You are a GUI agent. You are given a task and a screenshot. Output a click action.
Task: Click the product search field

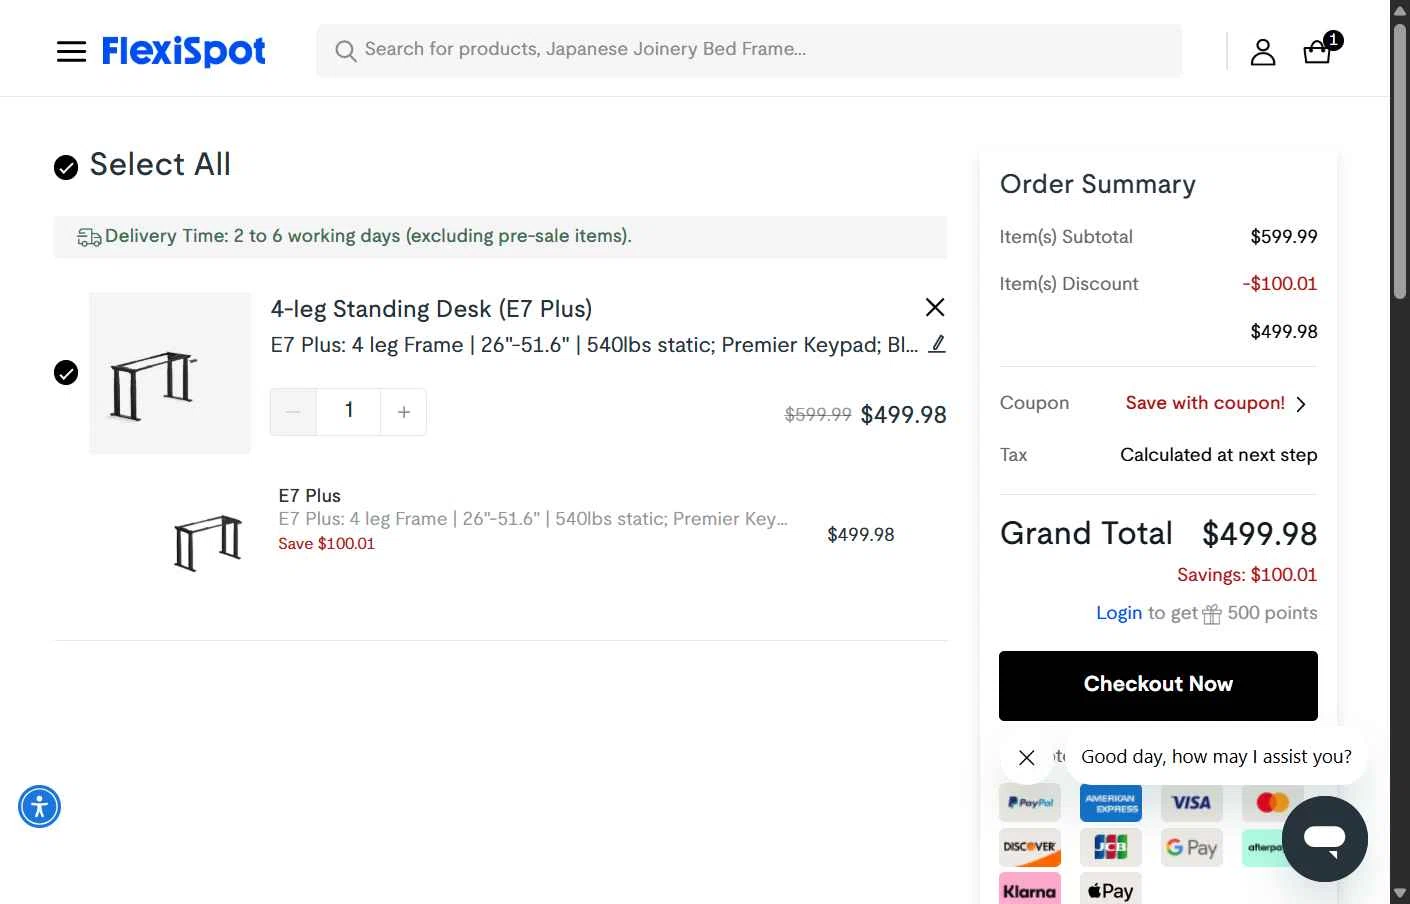pyautogui.click(x=750, y=50)
